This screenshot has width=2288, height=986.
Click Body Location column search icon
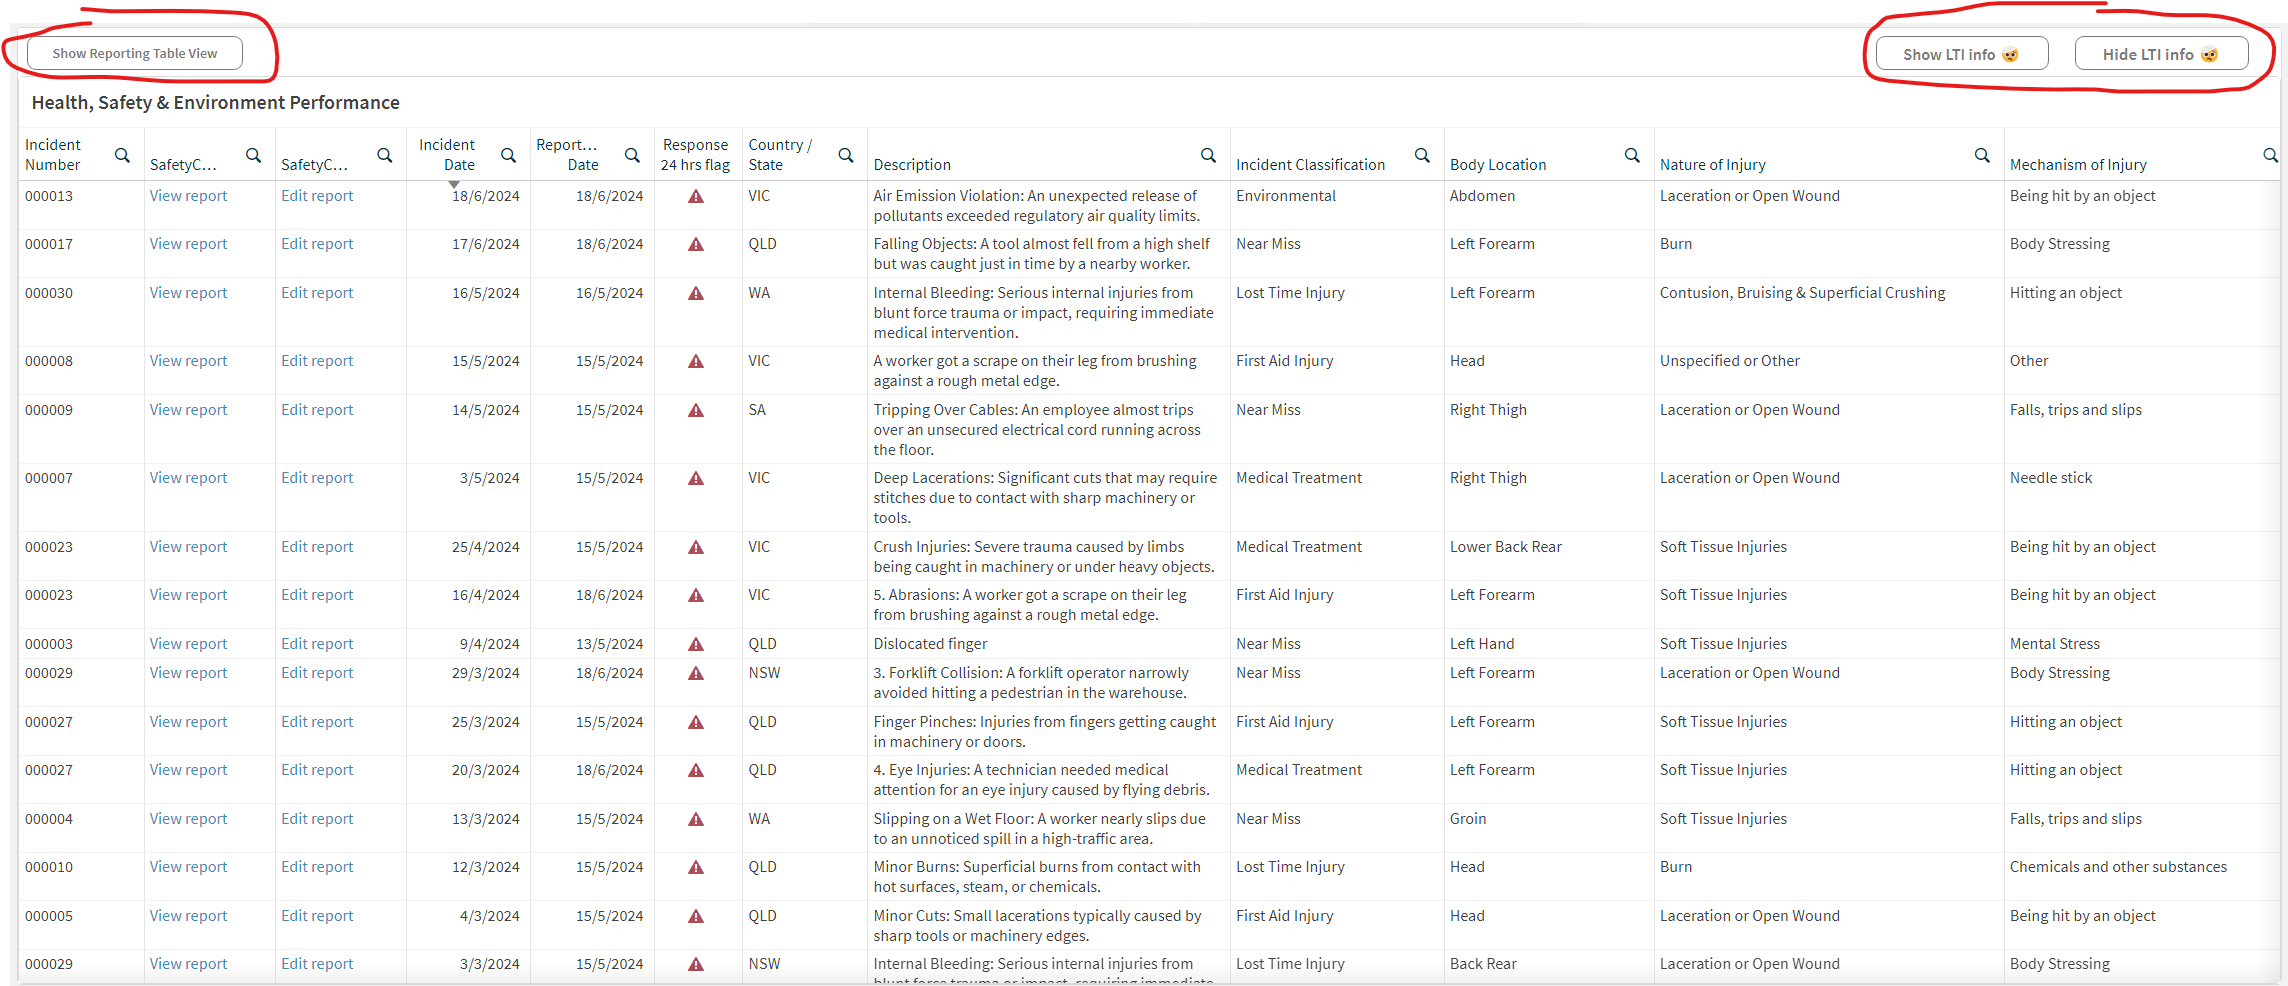[1632, 155]
